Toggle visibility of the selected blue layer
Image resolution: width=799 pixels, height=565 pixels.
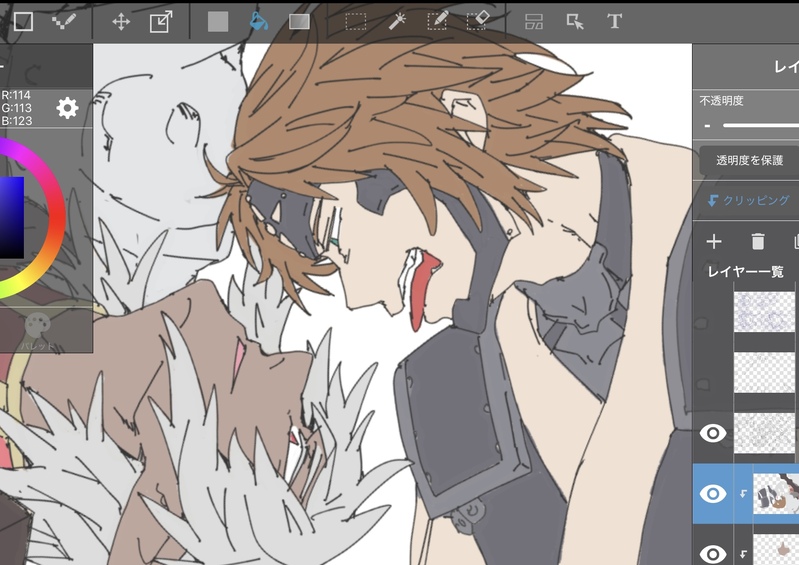(x=713, y=493)
